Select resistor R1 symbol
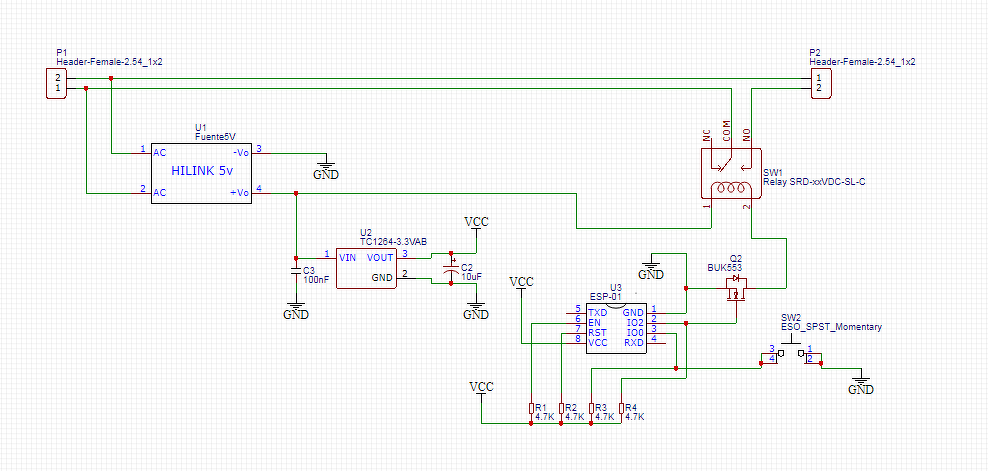Image resolution: width=988 pixels, height=471 pixels. pyautogui.click(x=531, y=409)
